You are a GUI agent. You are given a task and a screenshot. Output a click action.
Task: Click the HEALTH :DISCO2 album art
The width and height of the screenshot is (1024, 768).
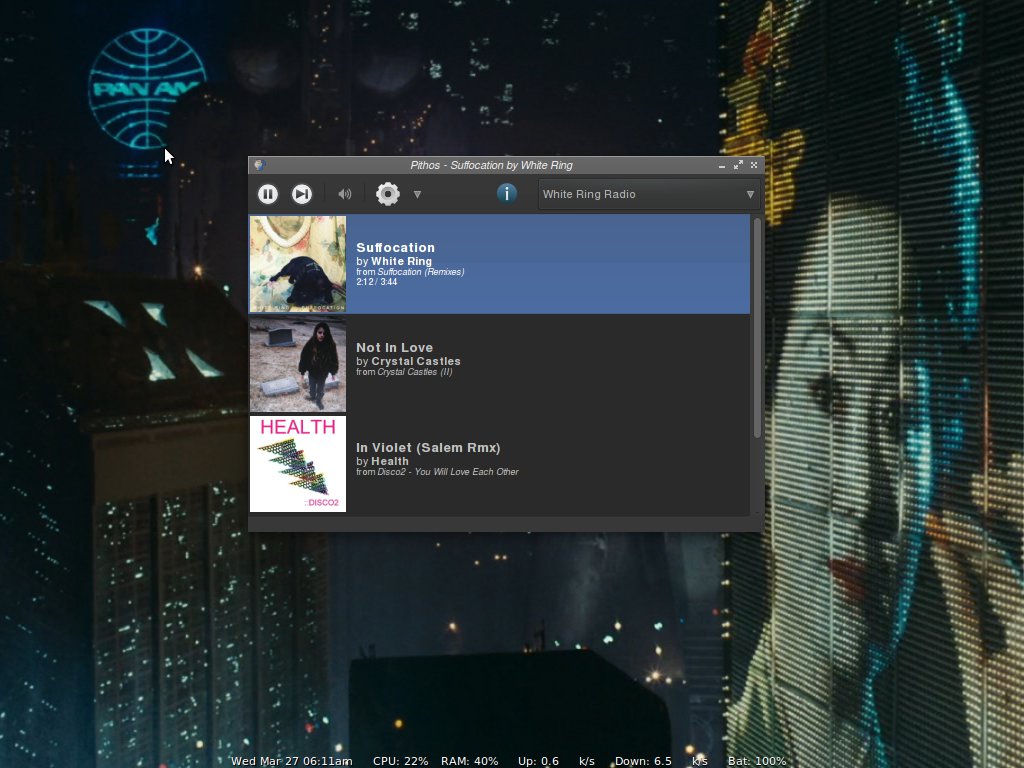tap(297, 463)
